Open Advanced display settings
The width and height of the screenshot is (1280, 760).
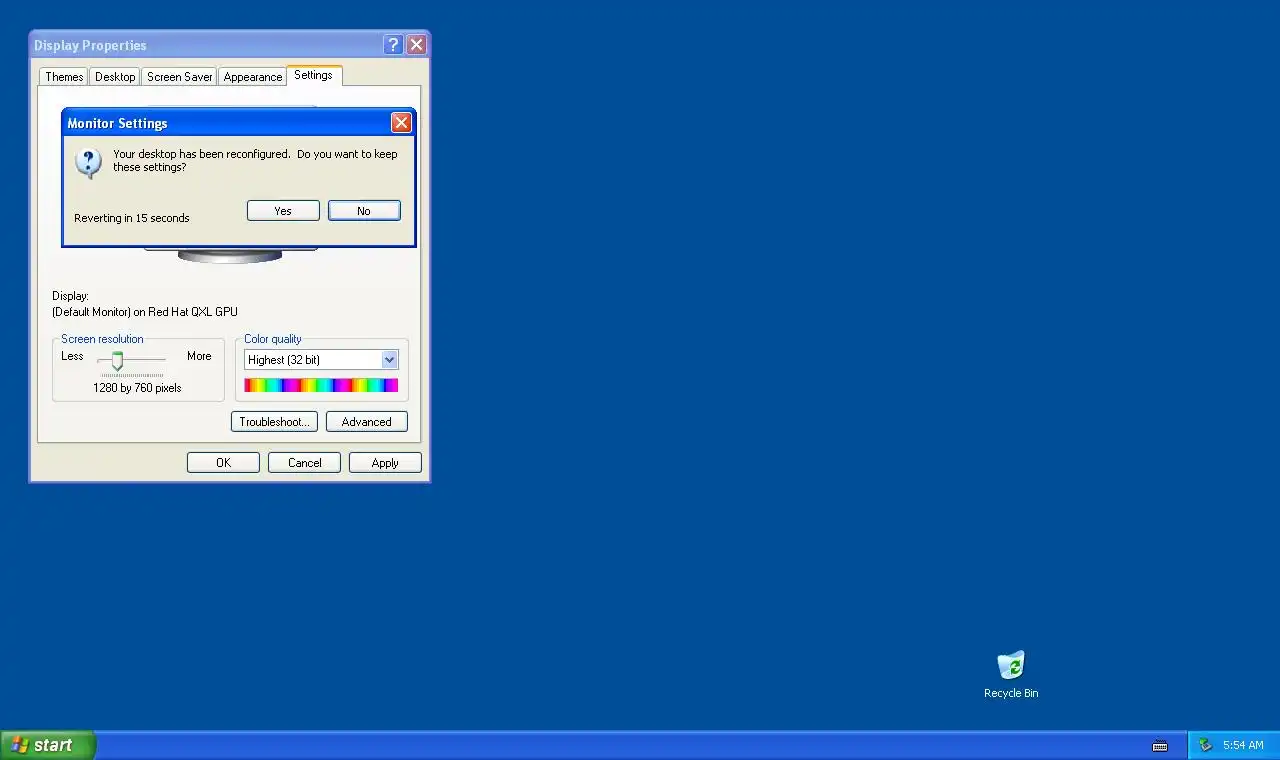367,422
